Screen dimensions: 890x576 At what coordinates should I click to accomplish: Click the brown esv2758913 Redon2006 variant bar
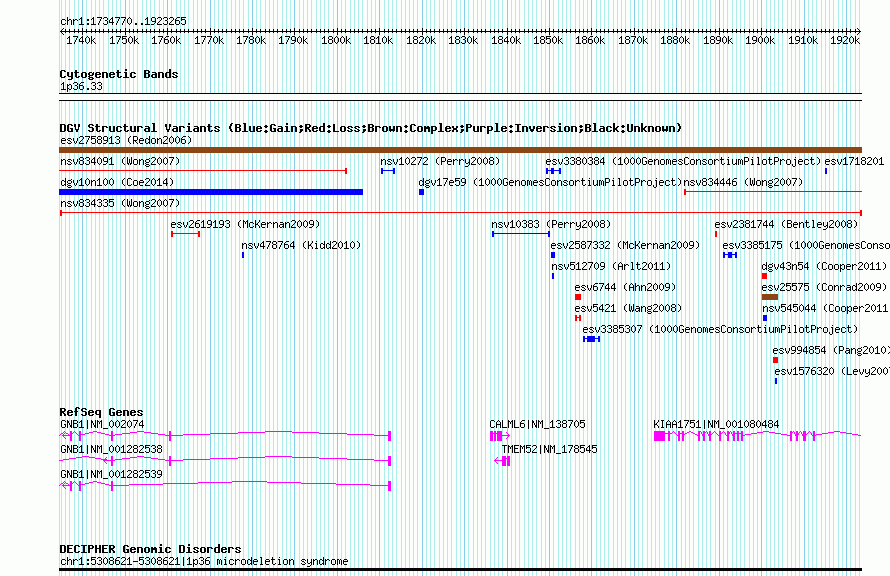[460, 150]
